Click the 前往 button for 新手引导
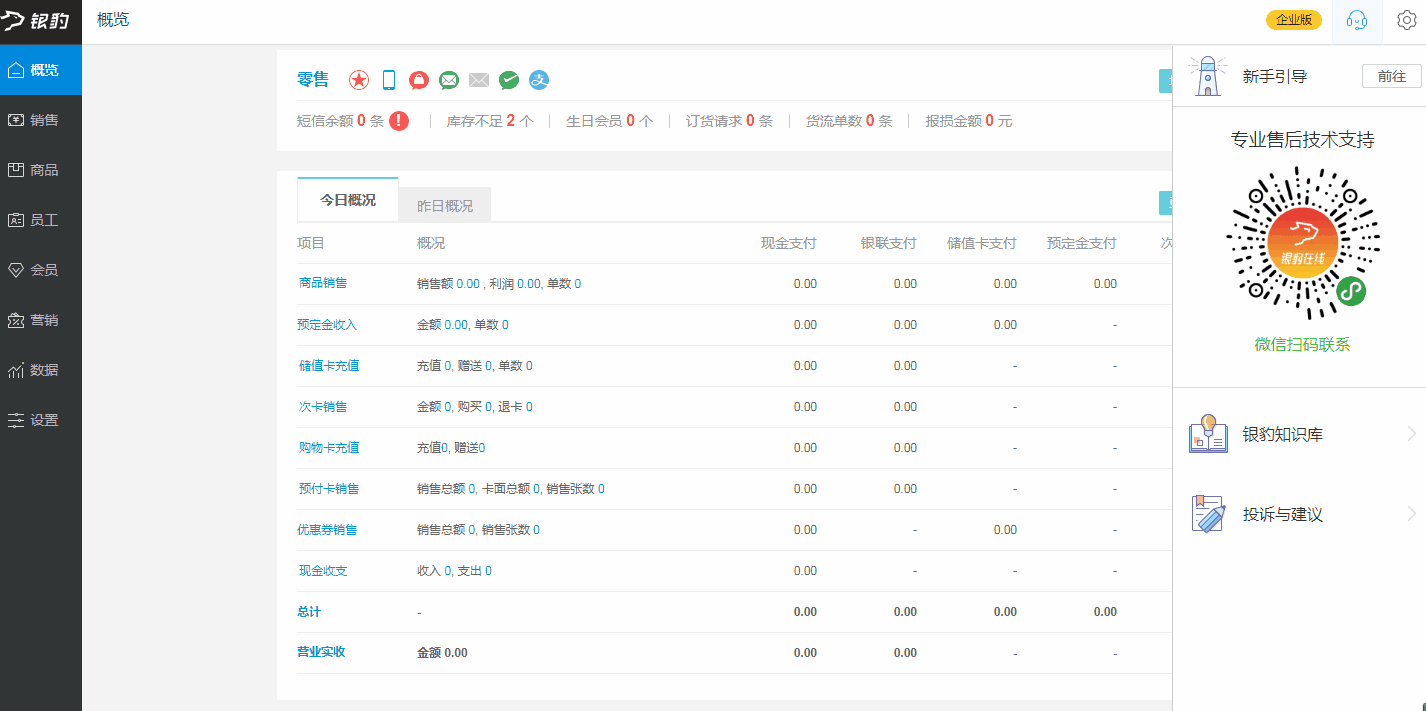Image resolution: width=1426 pixels, height=711 pixels. tap(1391, 76)
